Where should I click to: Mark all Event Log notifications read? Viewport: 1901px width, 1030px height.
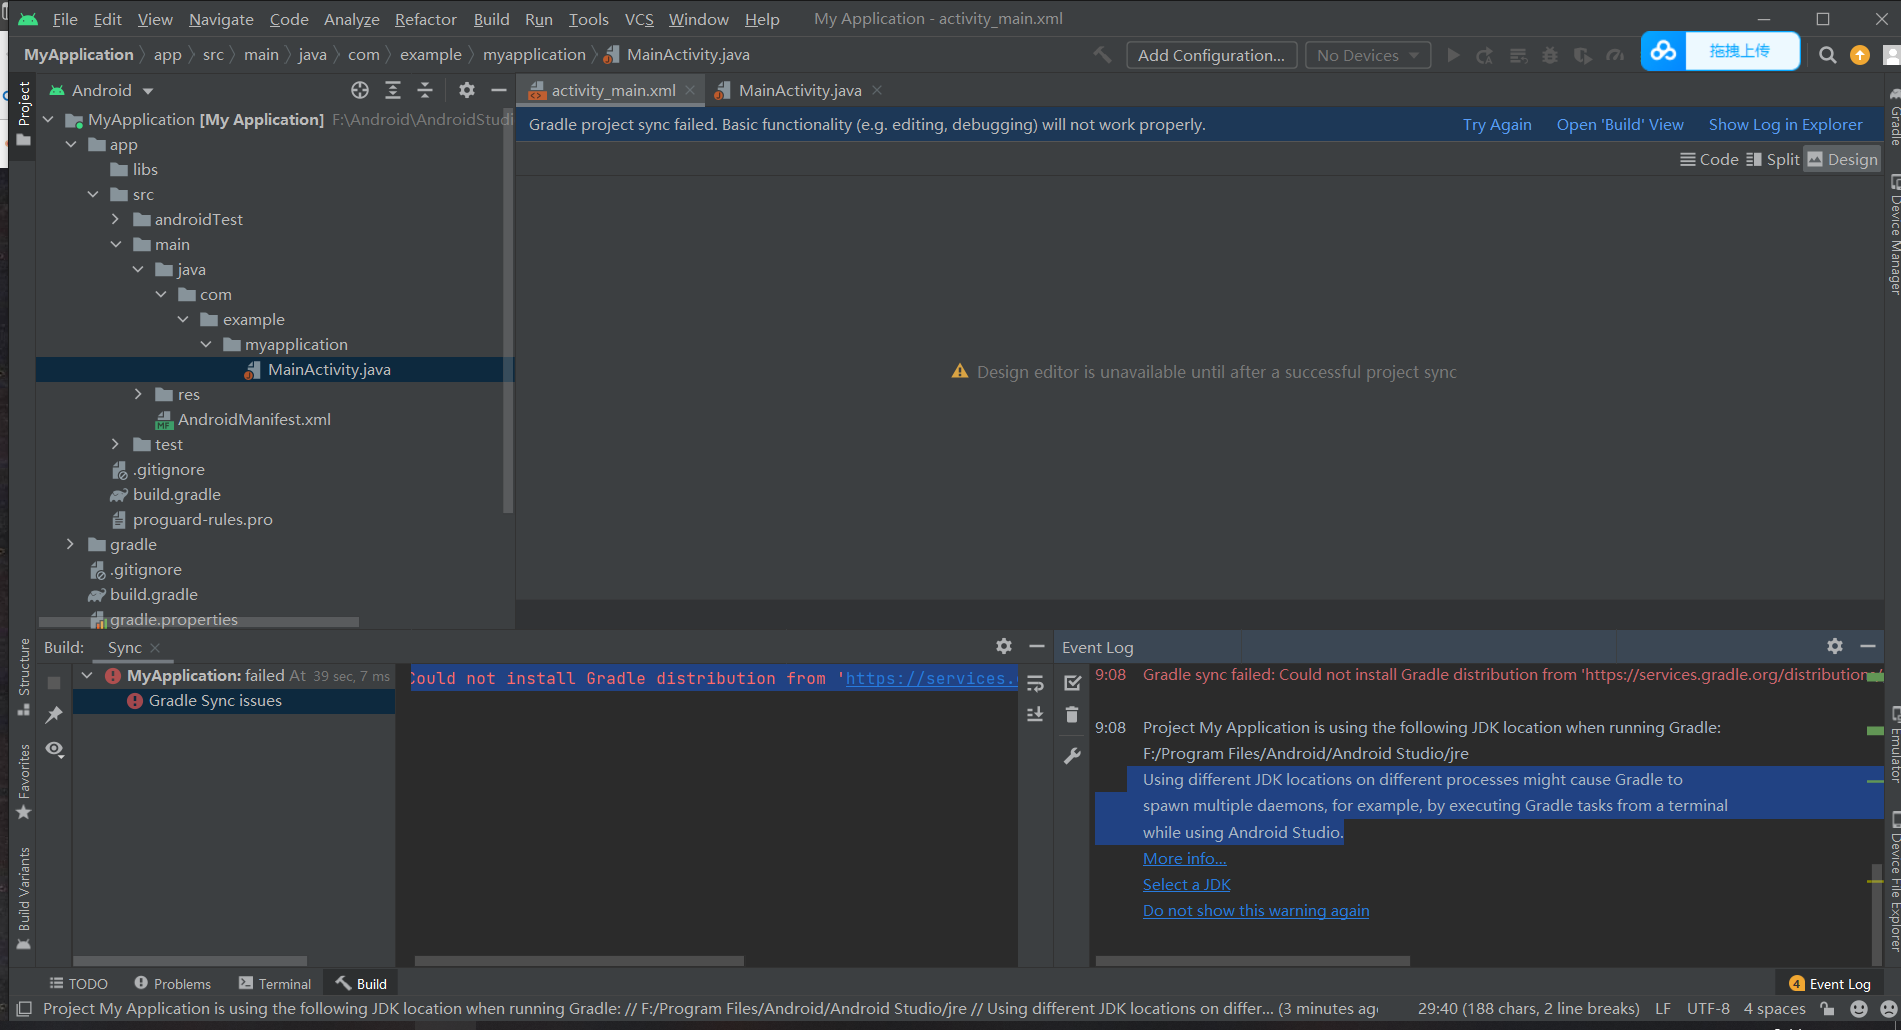click(1072, 683)
